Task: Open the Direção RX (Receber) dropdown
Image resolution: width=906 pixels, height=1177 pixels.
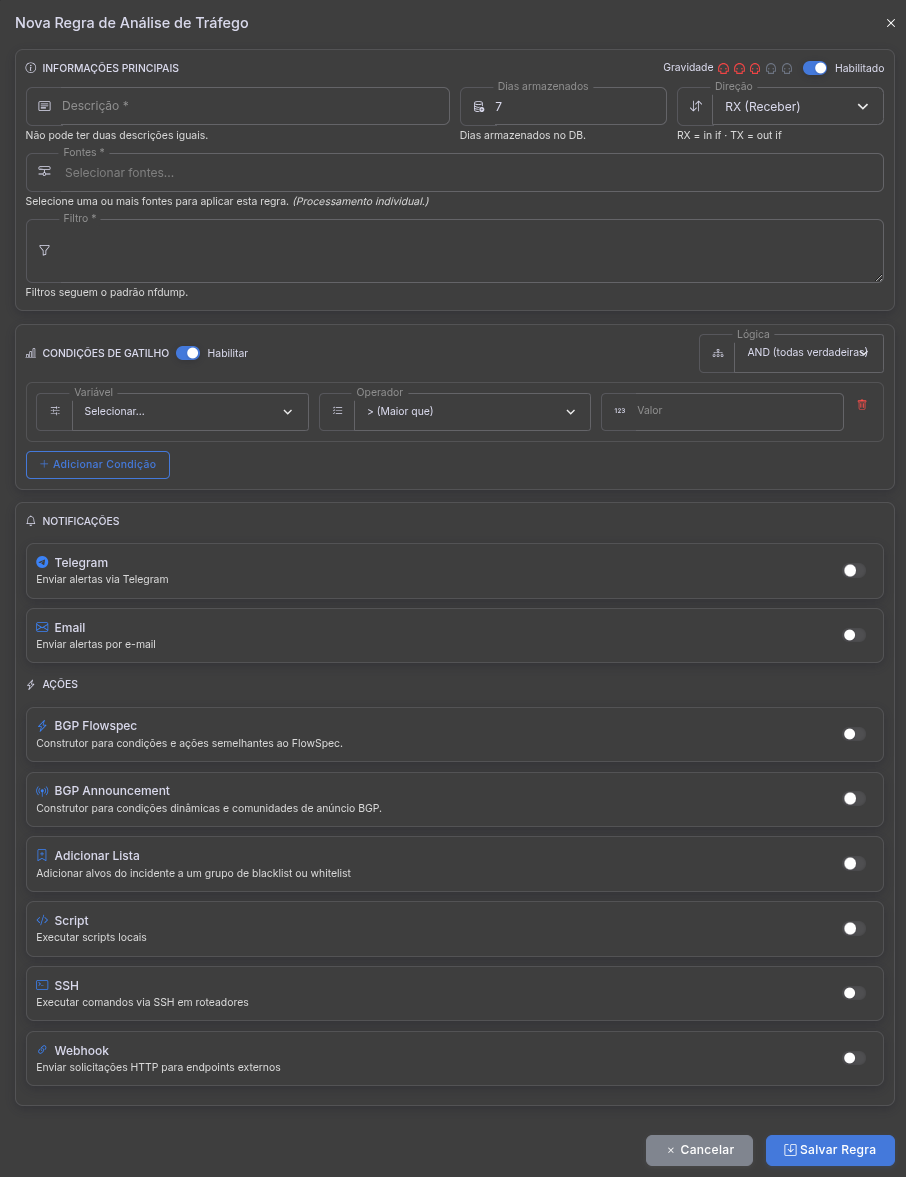Action: 798,106
